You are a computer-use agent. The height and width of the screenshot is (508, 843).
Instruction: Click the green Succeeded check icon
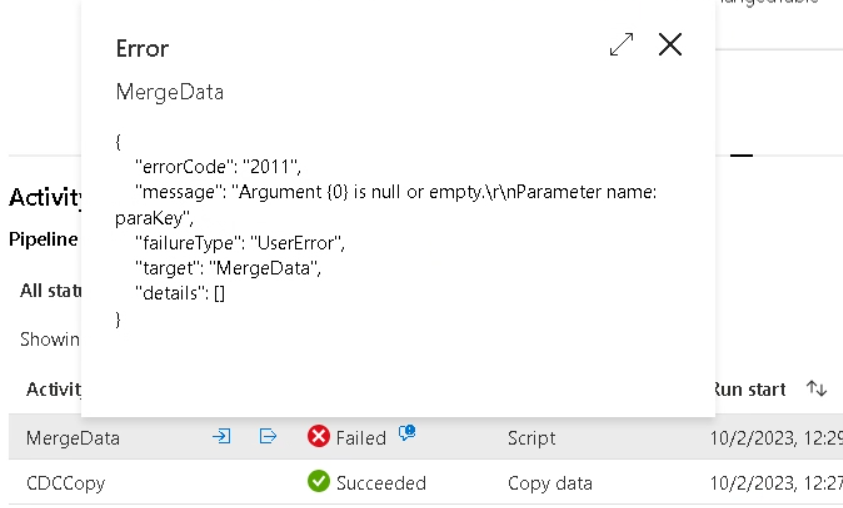point(319,482)
